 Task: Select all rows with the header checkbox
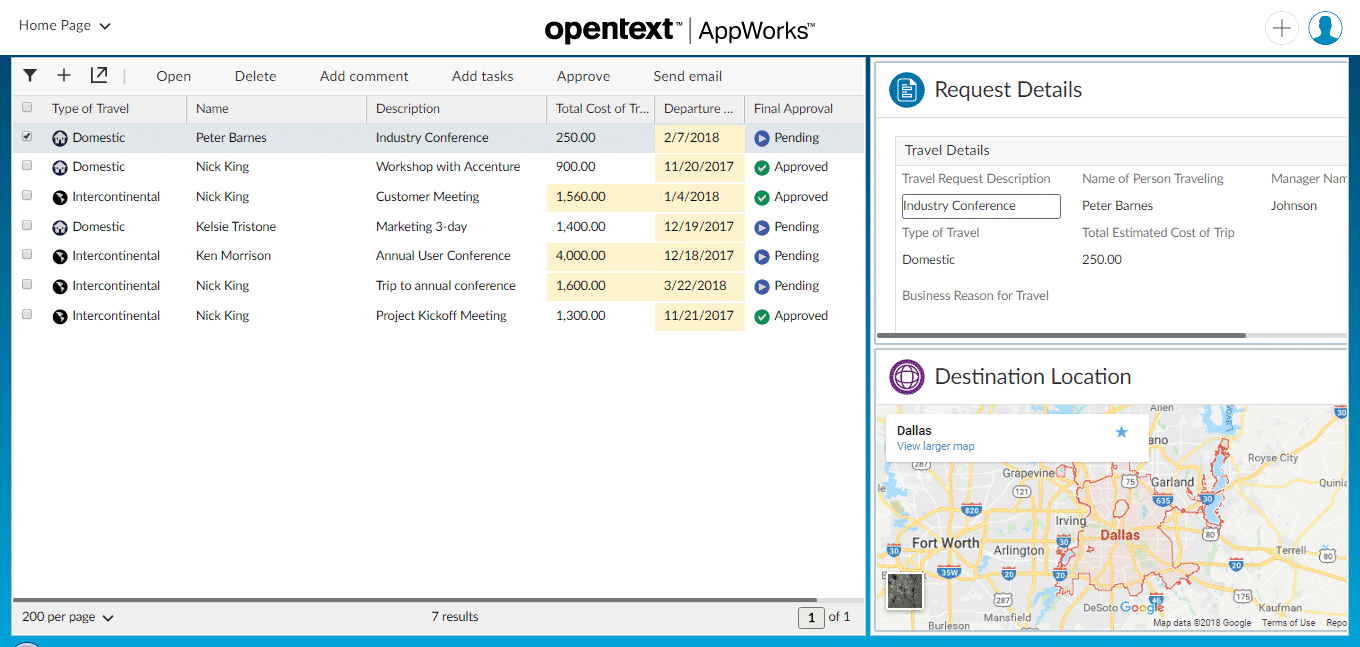(x=26, y=108)
